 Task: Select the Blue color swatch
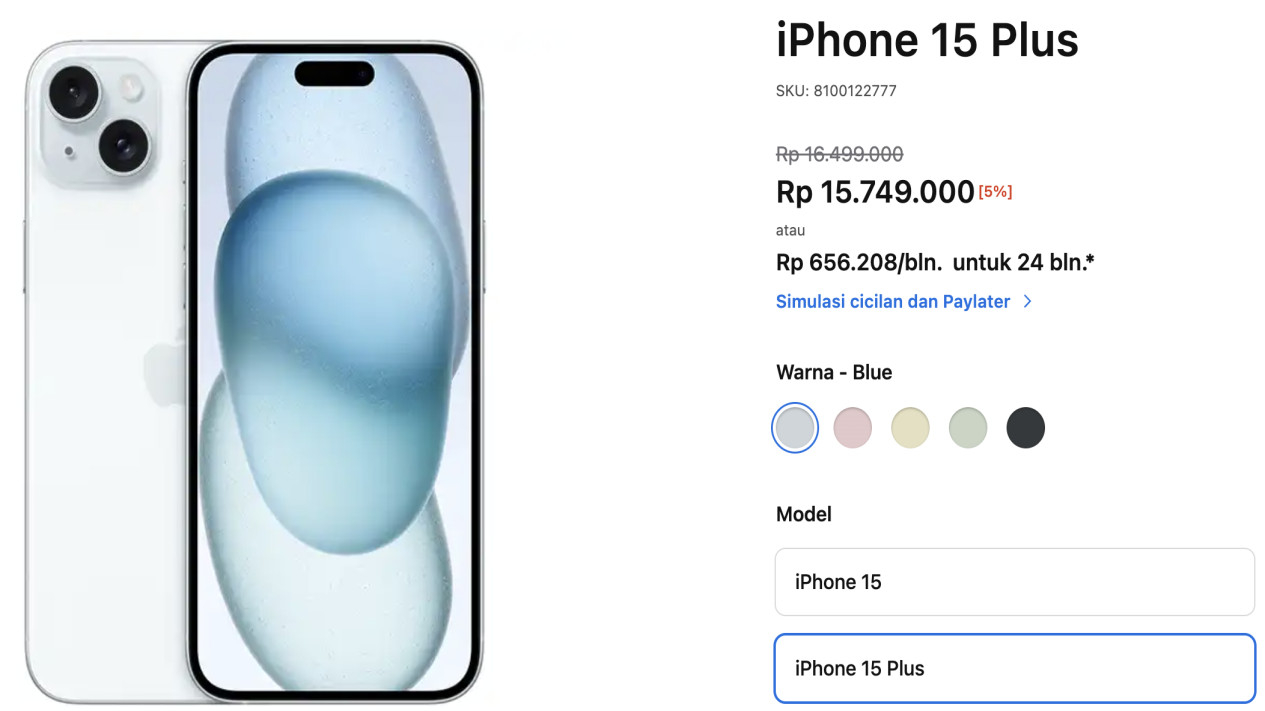tap(795, 428)
